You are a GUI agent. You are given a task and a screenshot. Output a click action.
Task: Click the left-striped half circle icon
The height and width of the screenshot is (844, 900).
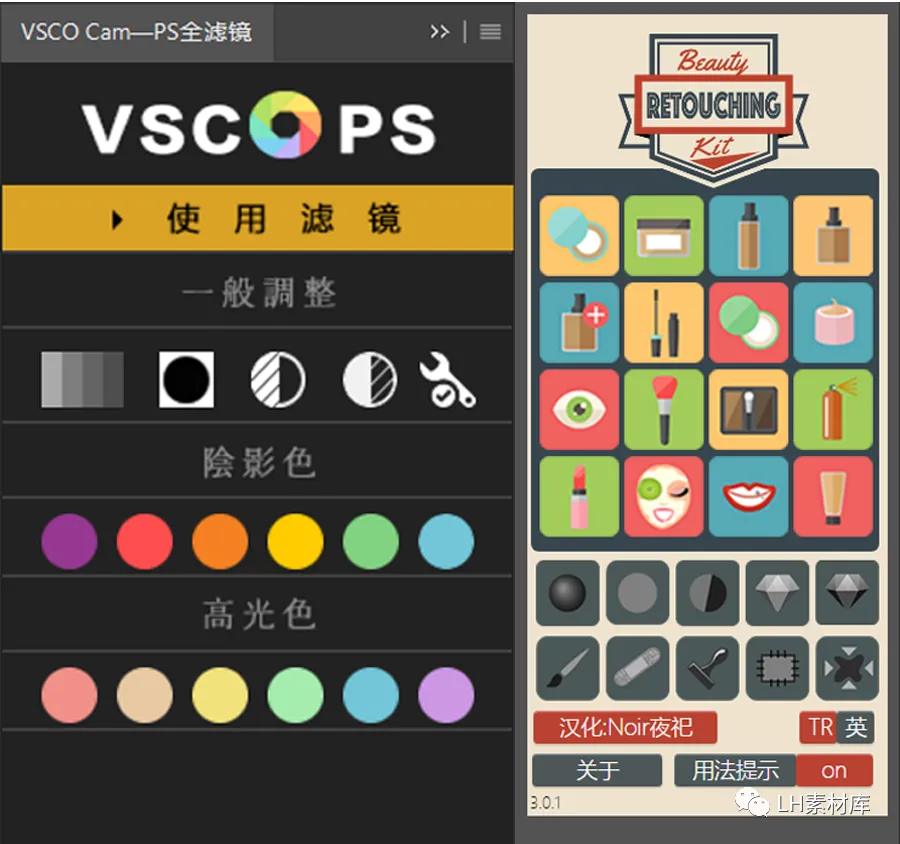coord(278,380)
